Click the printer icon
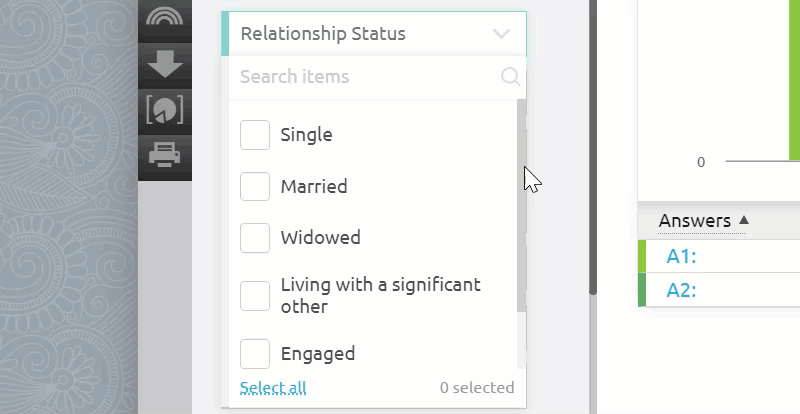This screenshot has width=800, height=414. pyautogui.click(x=164, y=154)
